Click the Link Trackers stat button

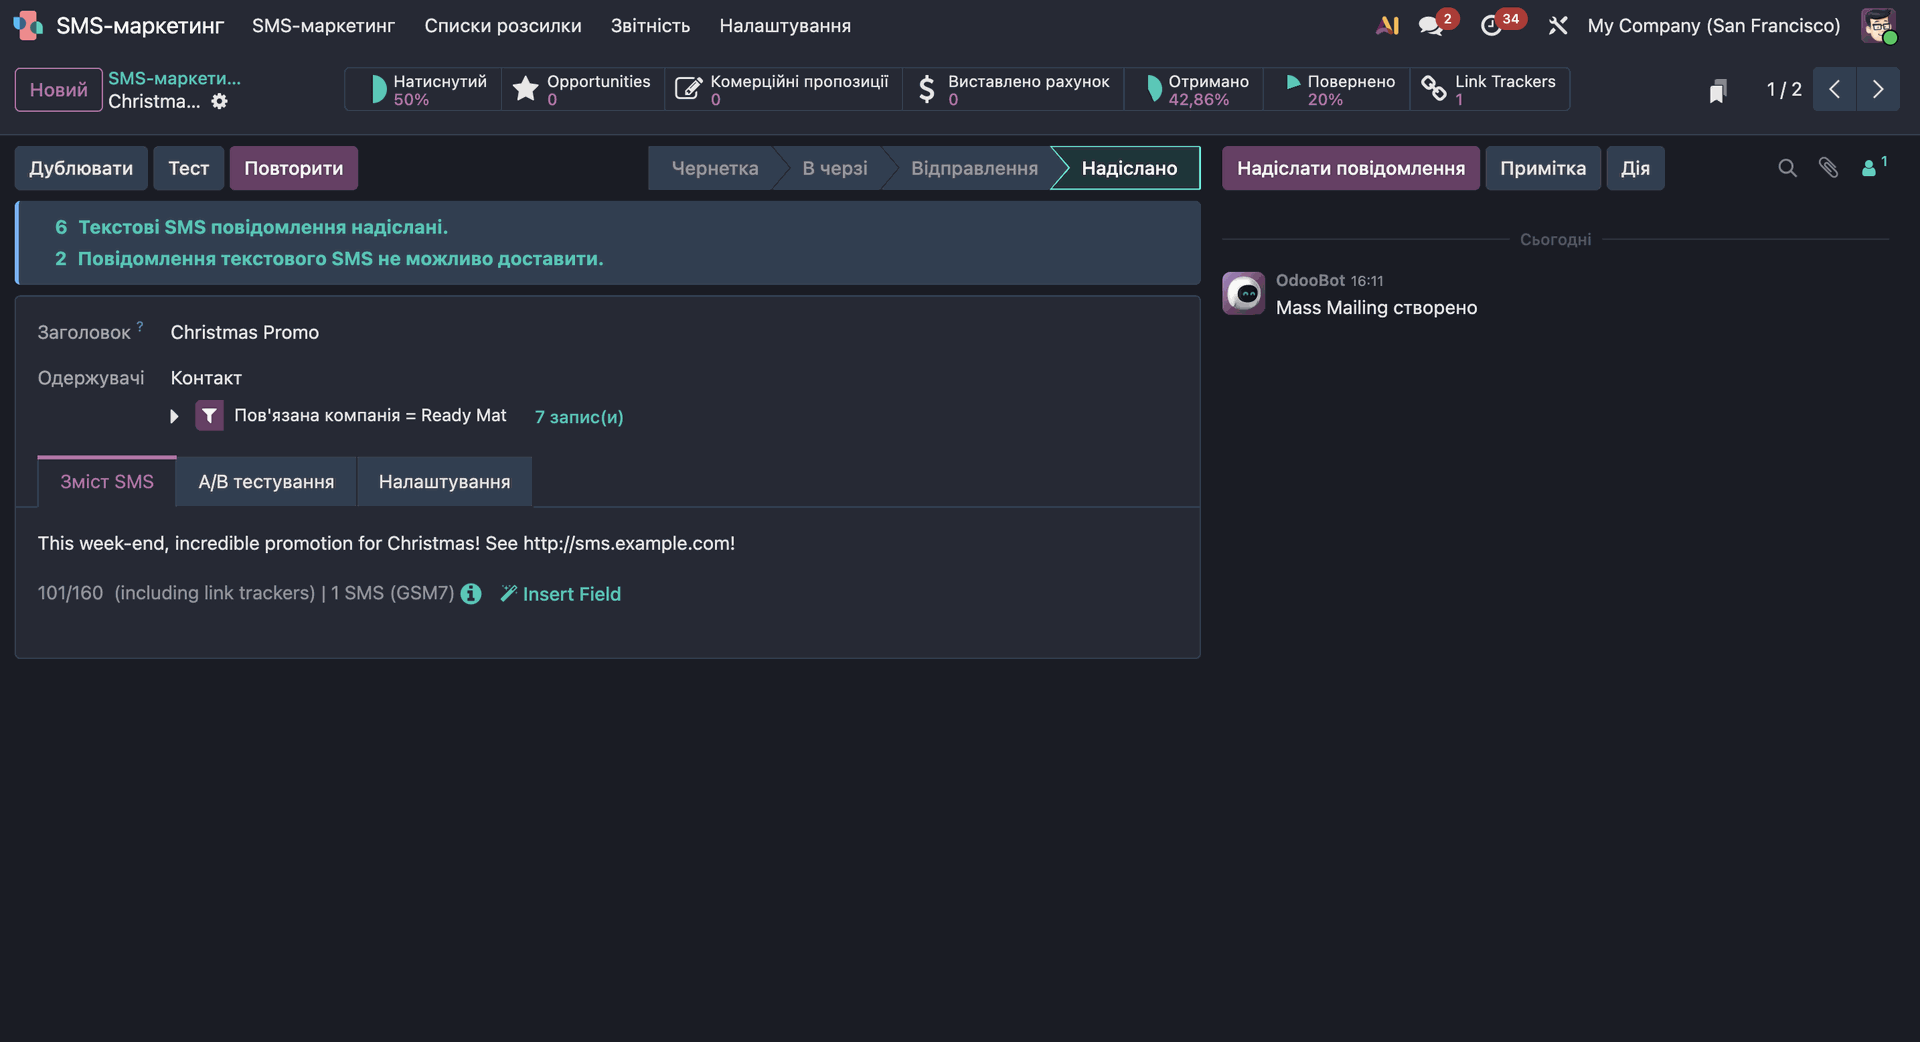point(1489,89)
